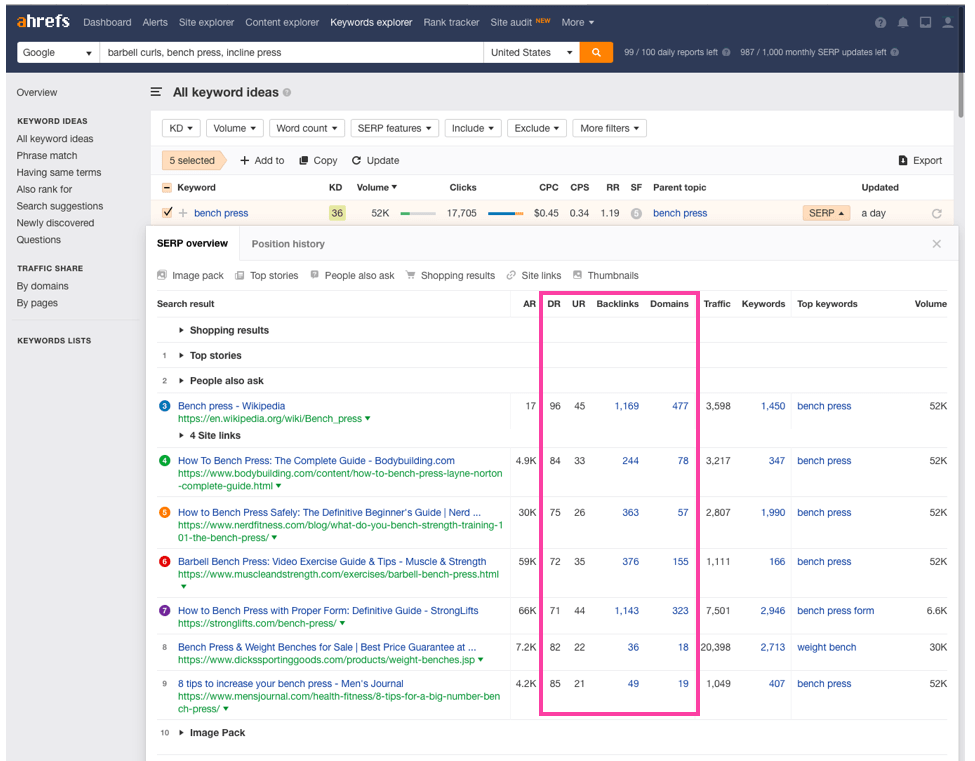Click the People also ask feature icon

click(x=315, y=275)
